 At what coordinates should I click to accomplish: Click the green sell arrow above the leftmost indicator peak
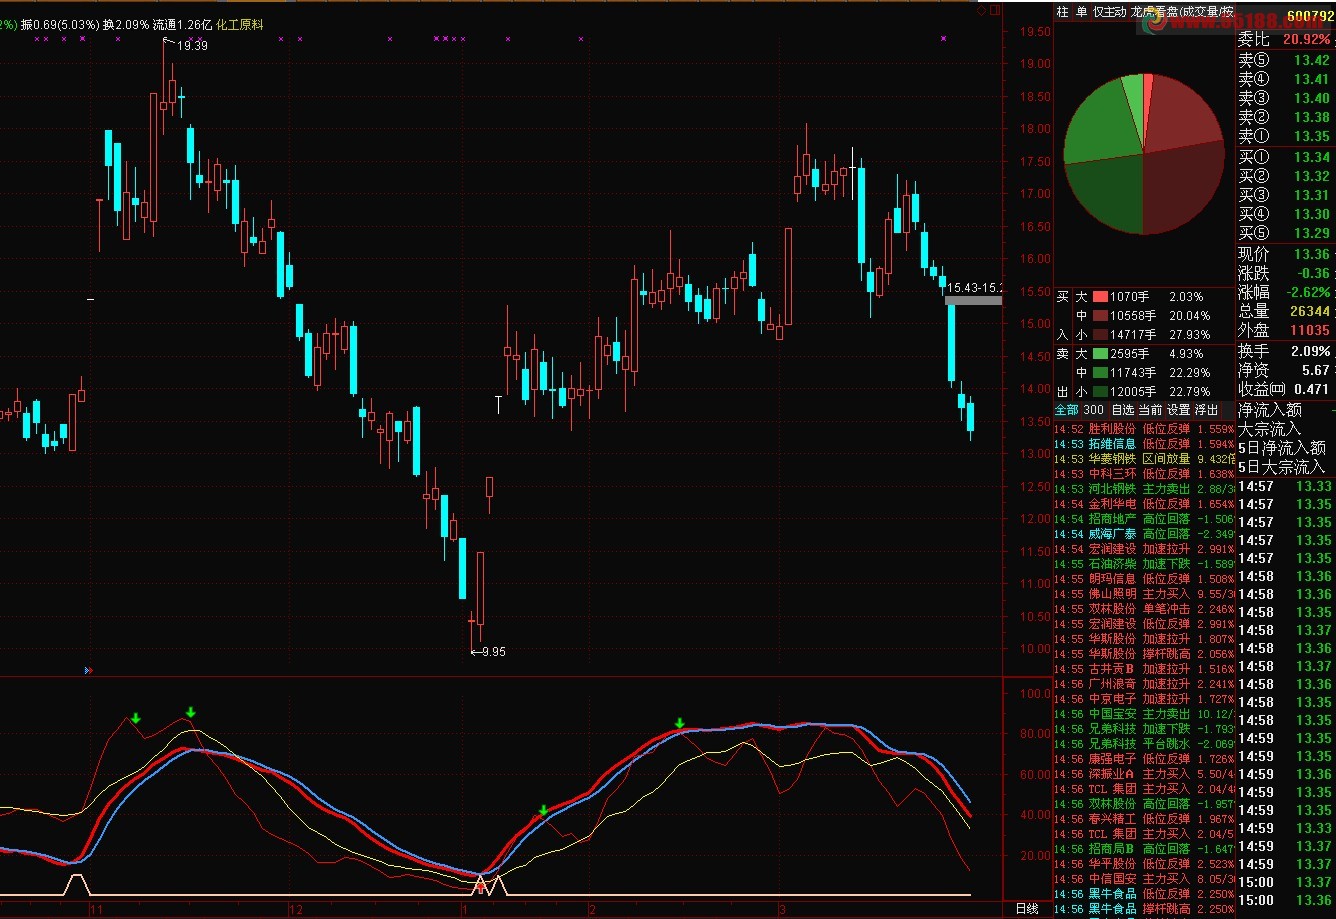(x=136, y=718)
